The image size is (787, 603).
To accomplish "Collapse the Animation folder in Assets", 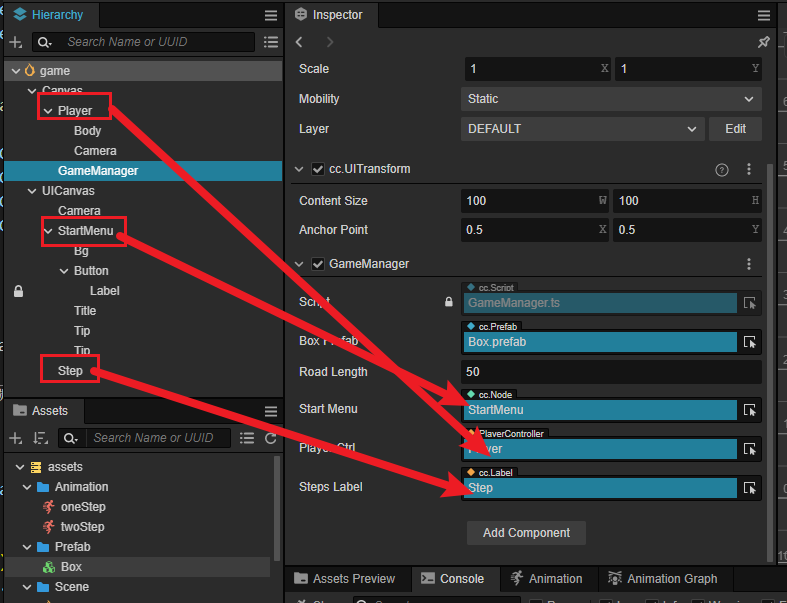I will [27, 487].
